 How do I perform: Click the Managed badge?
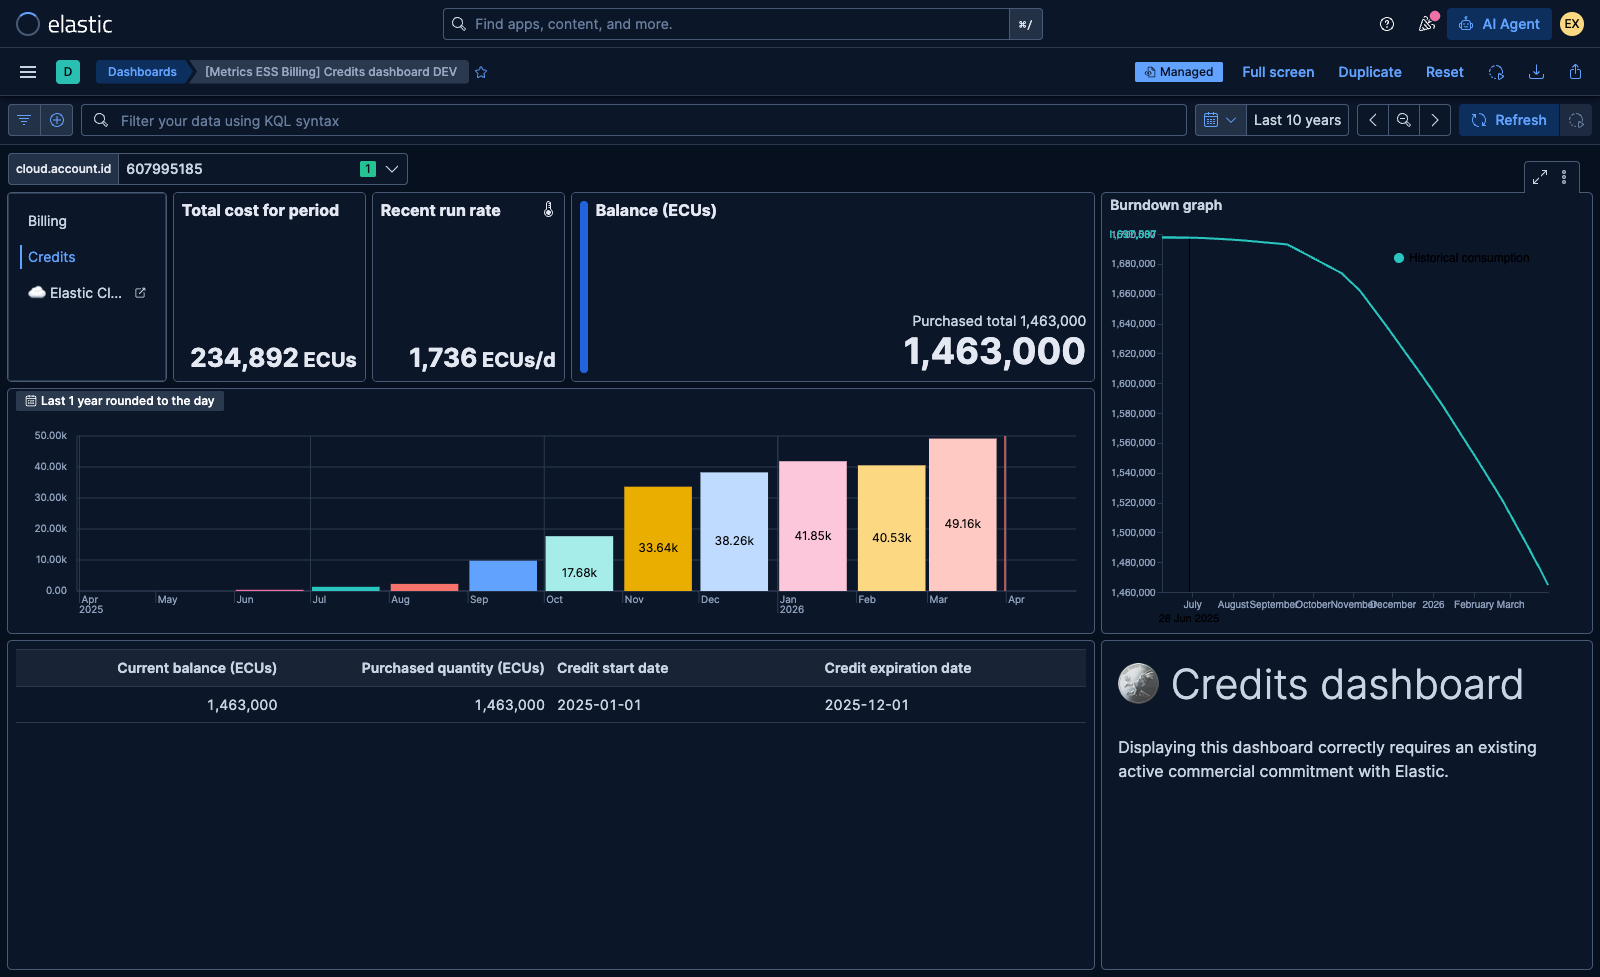1179,71
